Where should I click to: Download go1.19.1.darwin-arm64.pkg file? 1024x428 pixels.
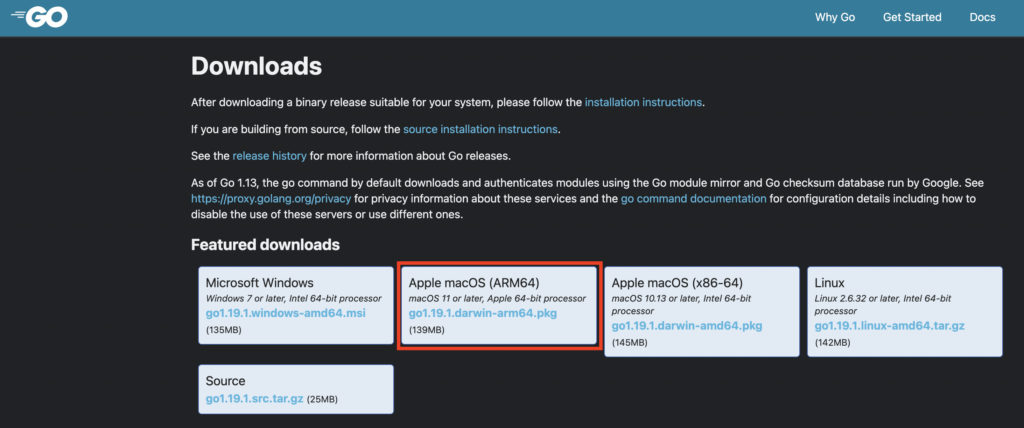482,313
